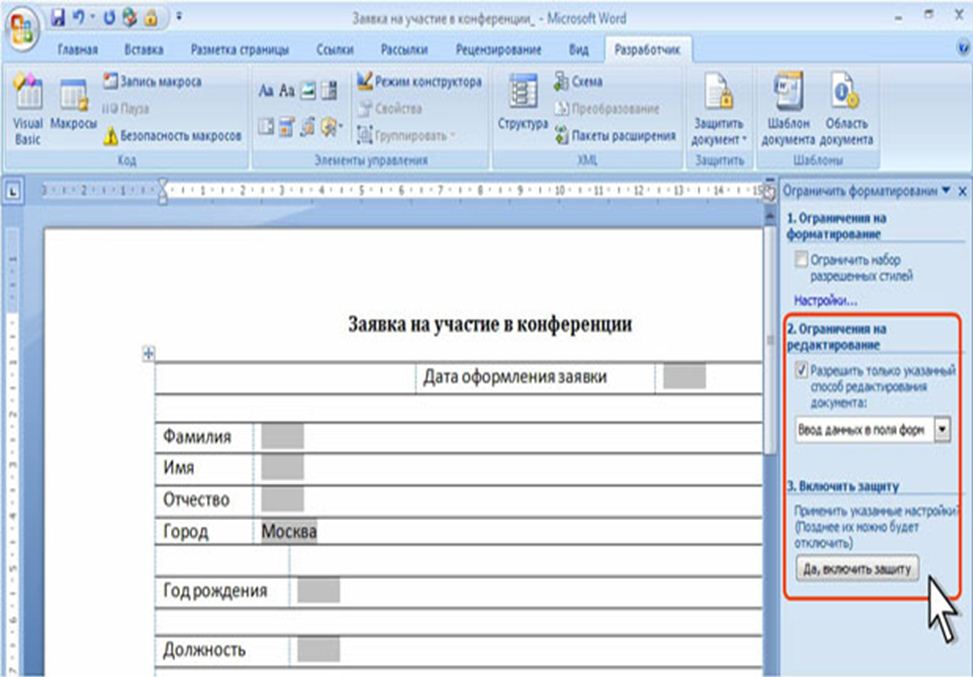The image size is (973, 677).
Task: Switch to Главная tab
Action: (x=78, y=50)
